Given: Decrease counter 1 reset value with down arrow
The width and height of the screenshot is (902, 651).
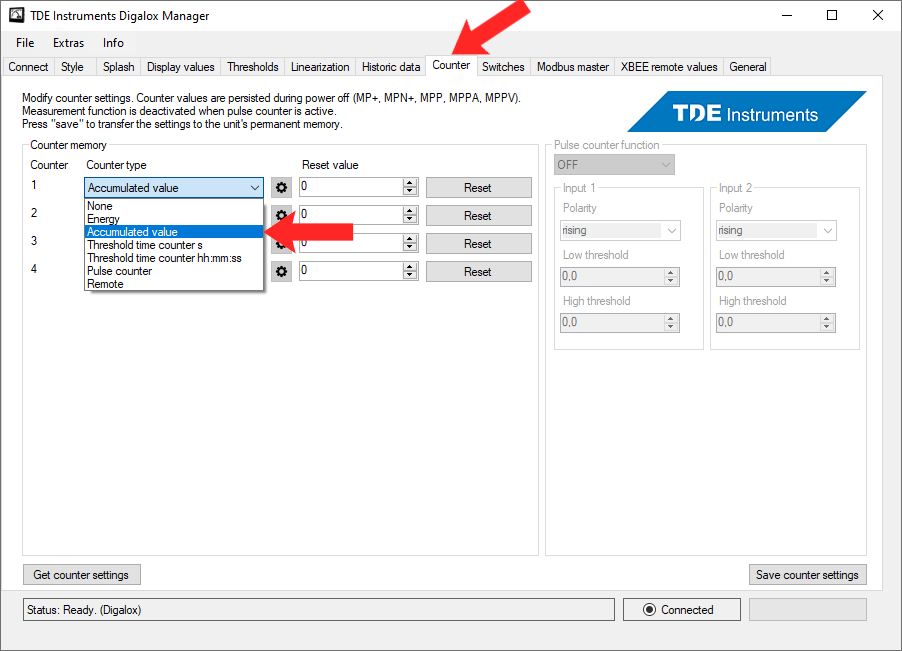Looking at the screenshot, I should [x=410, y=192].
